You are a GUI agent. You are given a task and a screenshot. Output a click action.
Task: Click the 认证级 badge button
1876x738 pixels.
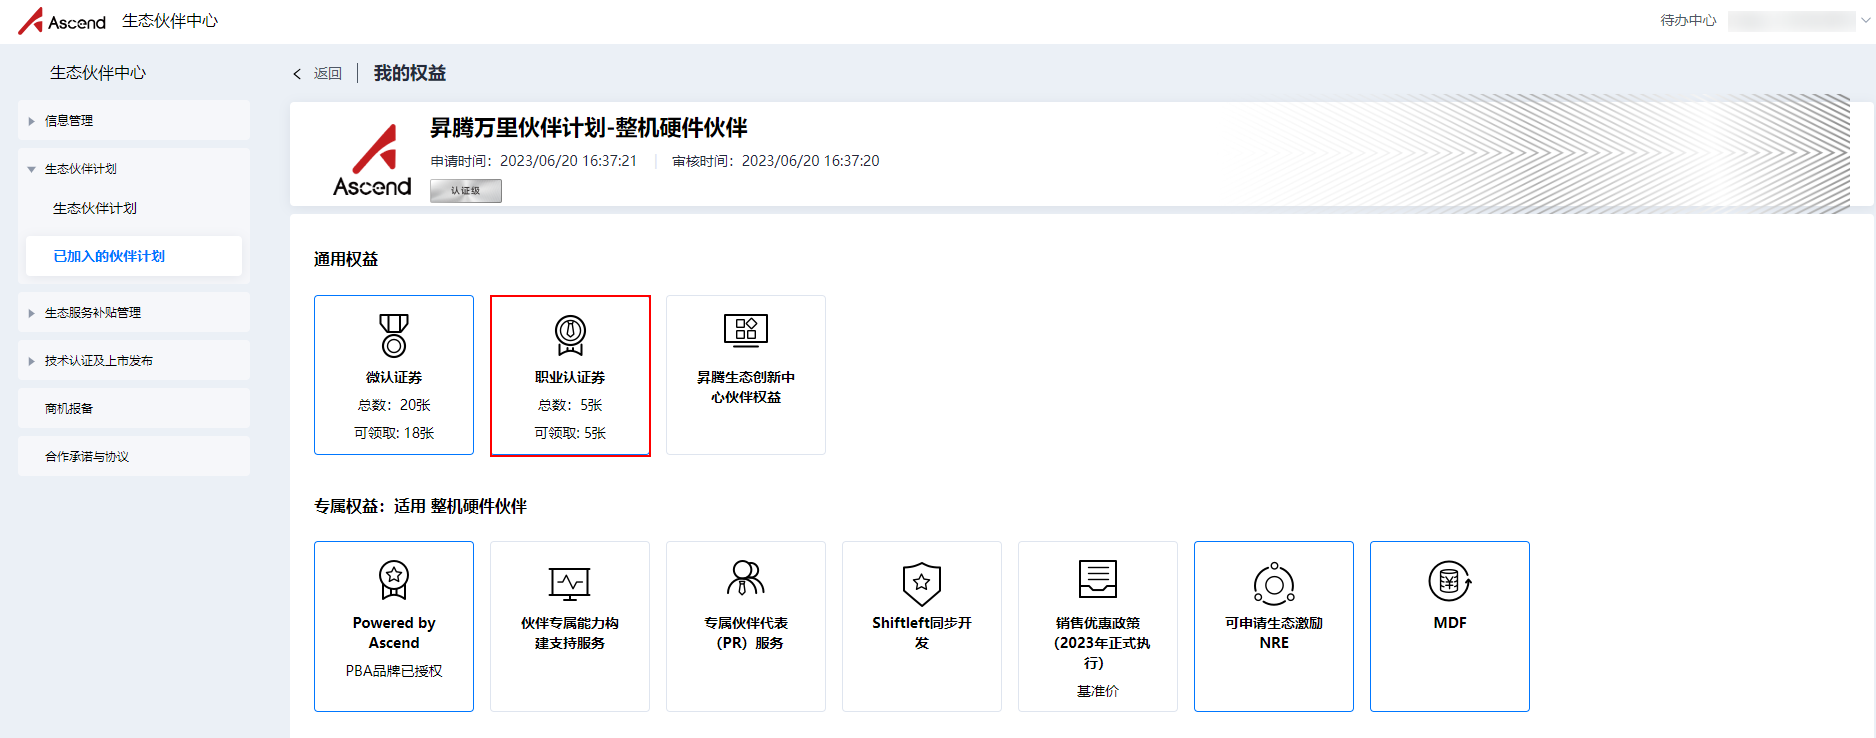[466, 191]
